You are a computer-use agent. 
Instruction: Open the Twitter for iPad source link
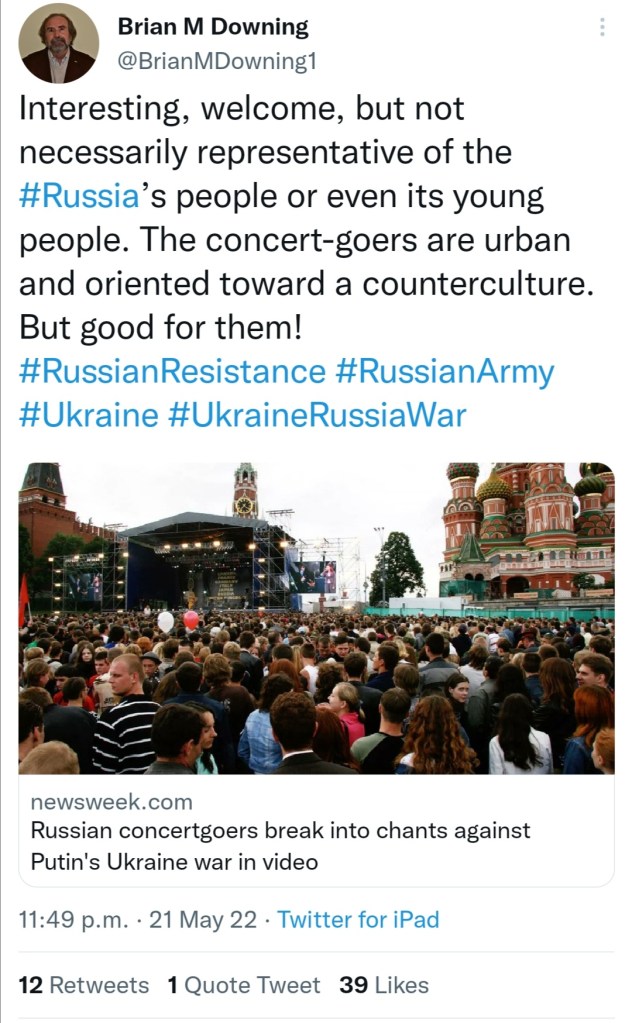coord(358,920)
